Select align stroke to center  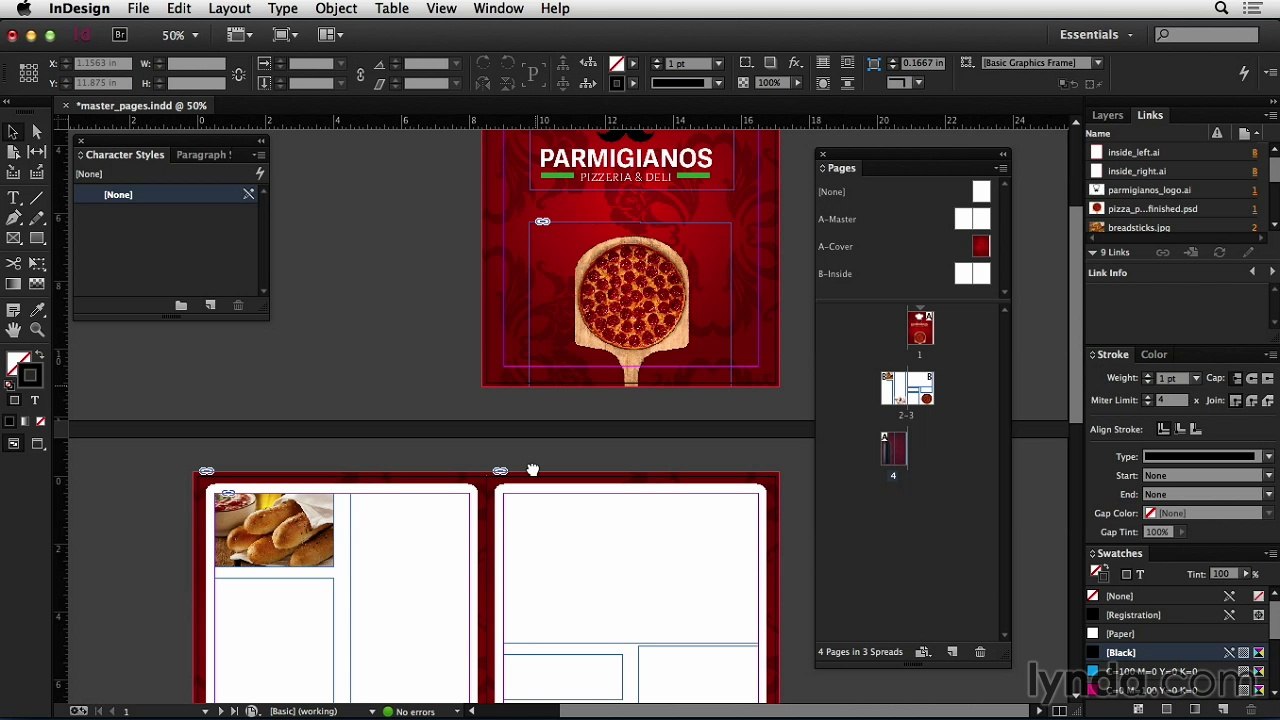(1163, 429)
